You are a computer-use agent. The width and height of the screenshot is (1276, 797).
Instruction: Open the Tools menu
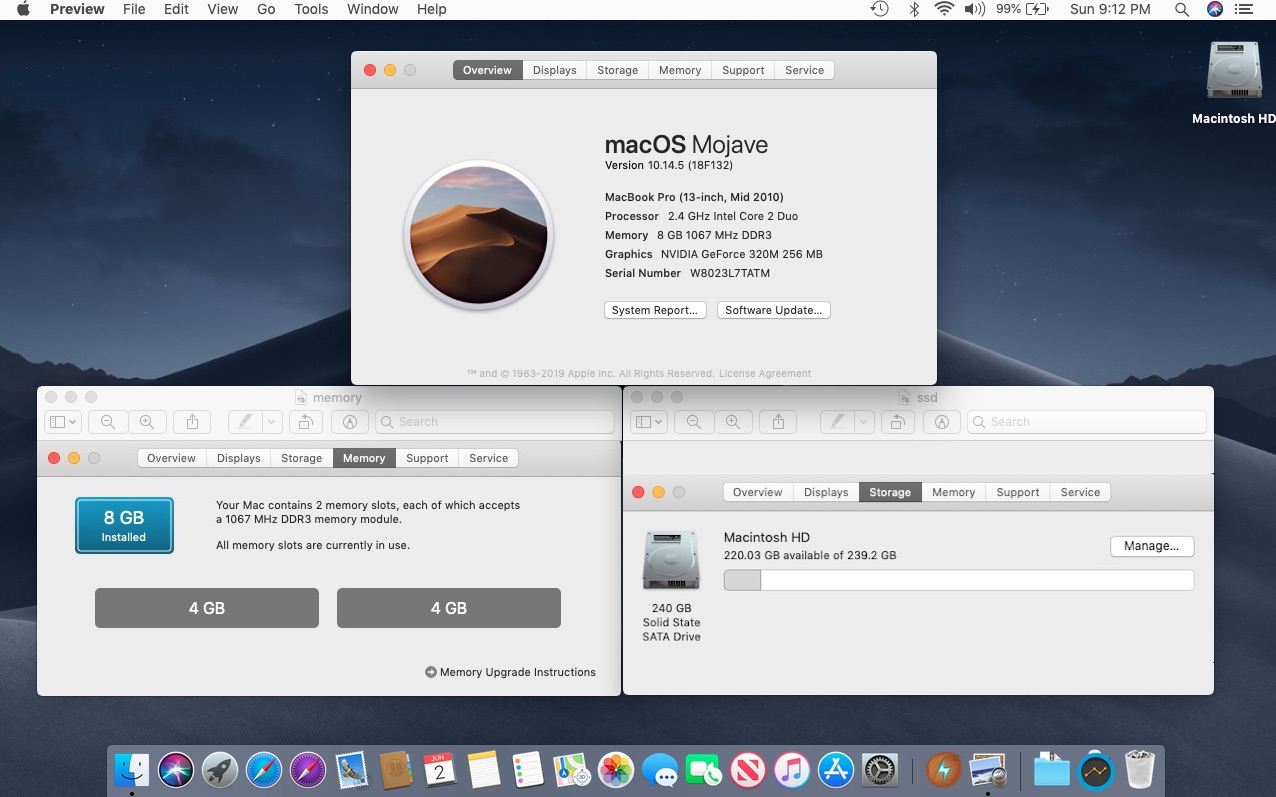click(311, 9)
